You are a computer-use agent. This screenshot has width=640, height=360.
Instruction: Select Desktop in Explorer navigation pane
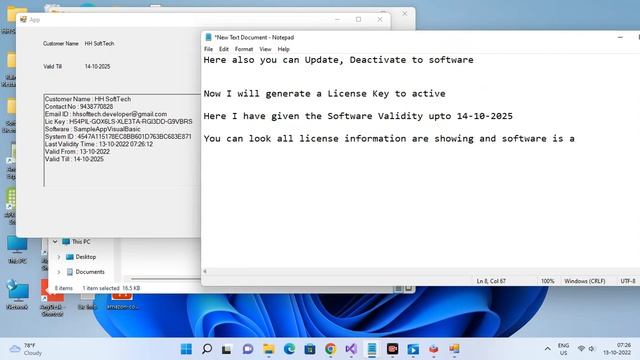[85, 257]
